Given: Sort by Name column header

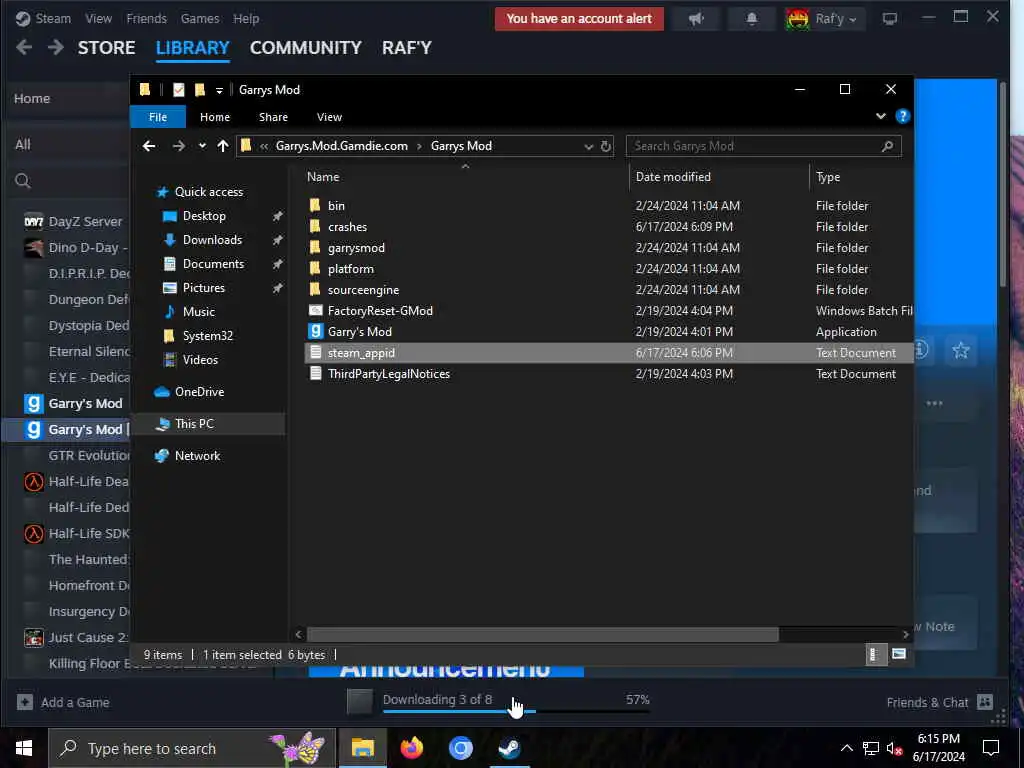Looking at the screenshot, I should pyautogui.click(x=323, y=177).
